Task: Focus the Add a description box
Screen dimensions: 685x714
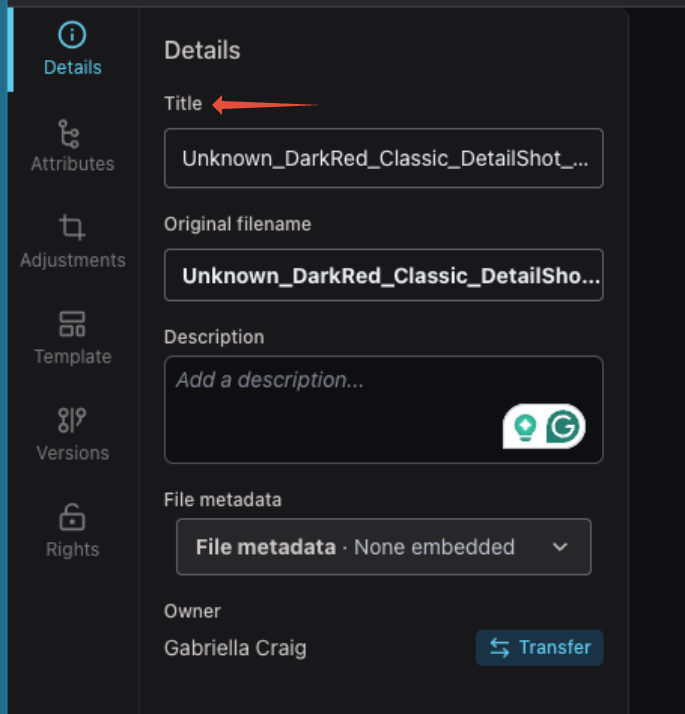Action: tap(383, 410)
